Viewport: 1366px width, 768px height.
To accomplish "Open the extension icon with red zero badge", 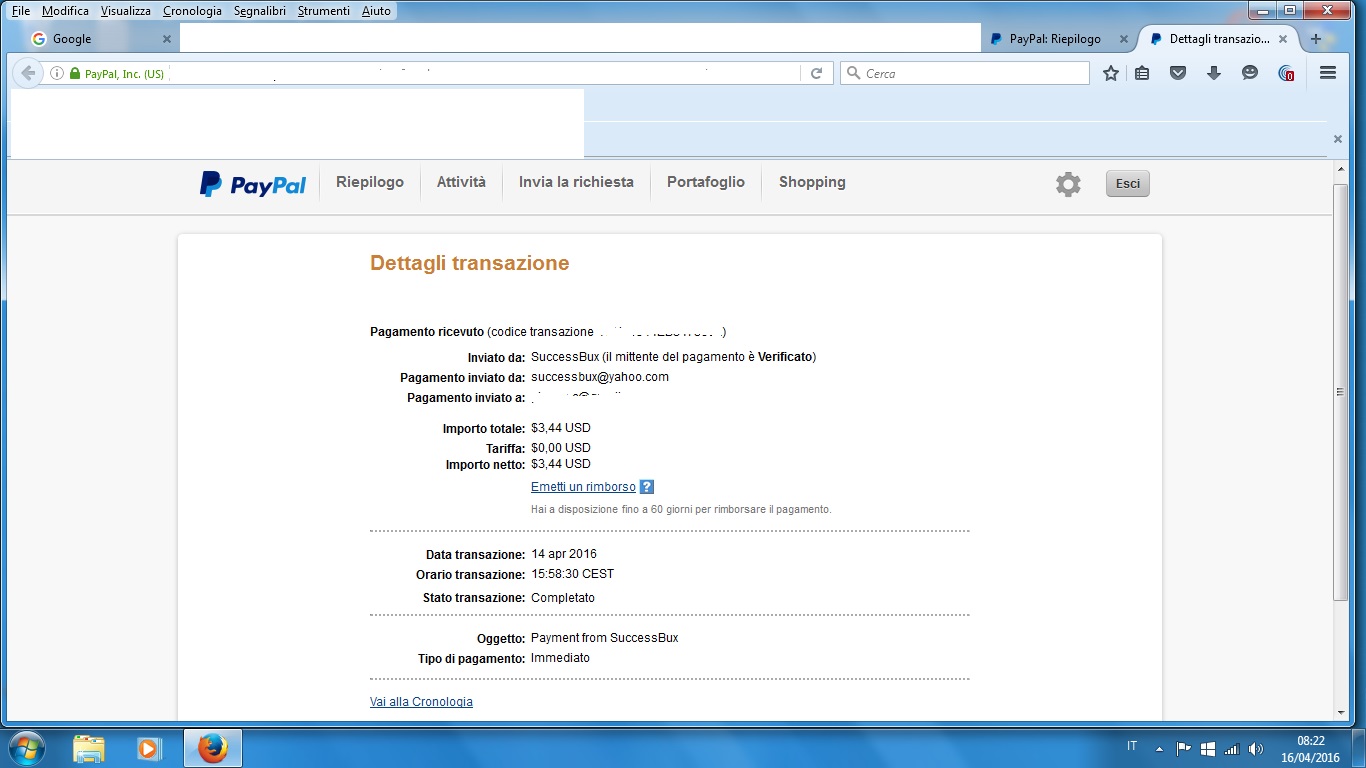I will pos(1287,73).
